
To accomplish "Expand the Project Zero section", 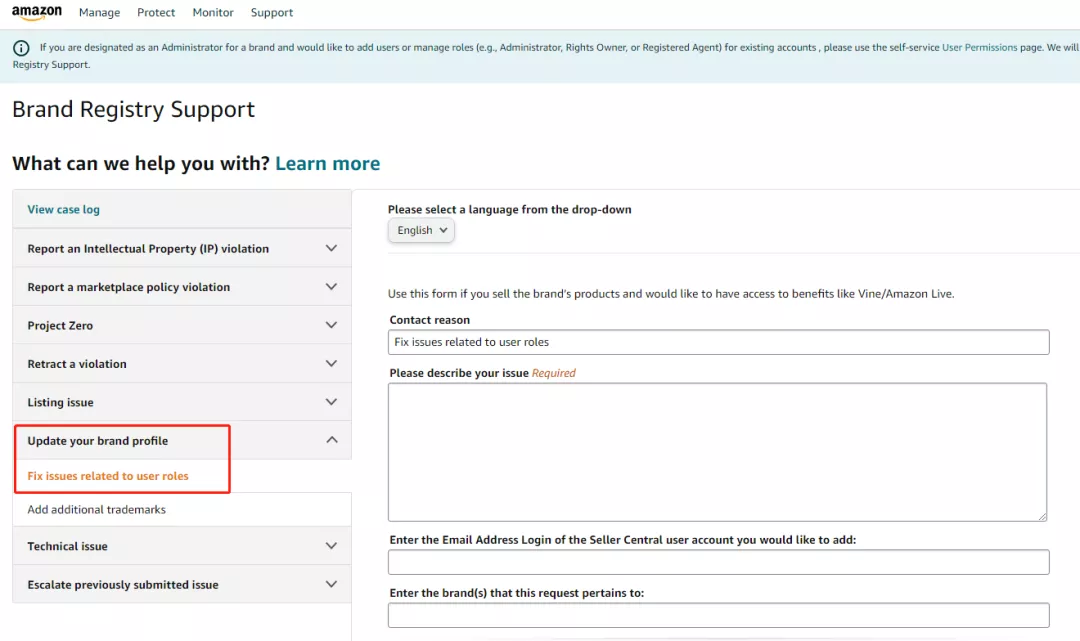I will point(182,326).
